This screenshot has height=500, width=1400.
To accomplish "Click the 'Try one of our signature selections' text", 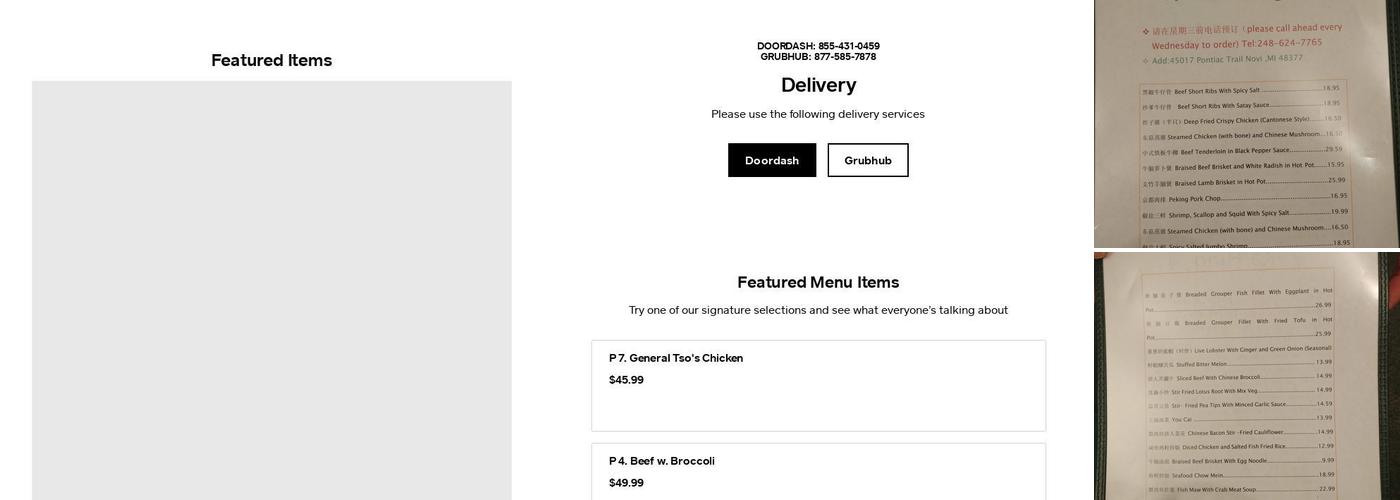I will (x=818, y=310).
